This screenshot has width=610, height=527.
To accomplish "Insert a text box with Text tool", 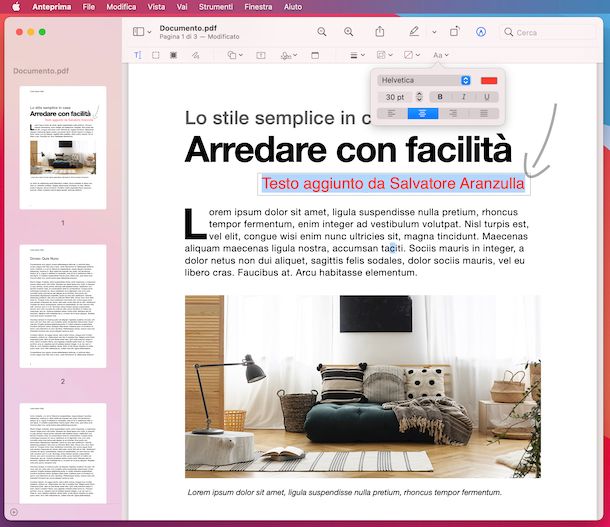I will click(x=261, y=55).
